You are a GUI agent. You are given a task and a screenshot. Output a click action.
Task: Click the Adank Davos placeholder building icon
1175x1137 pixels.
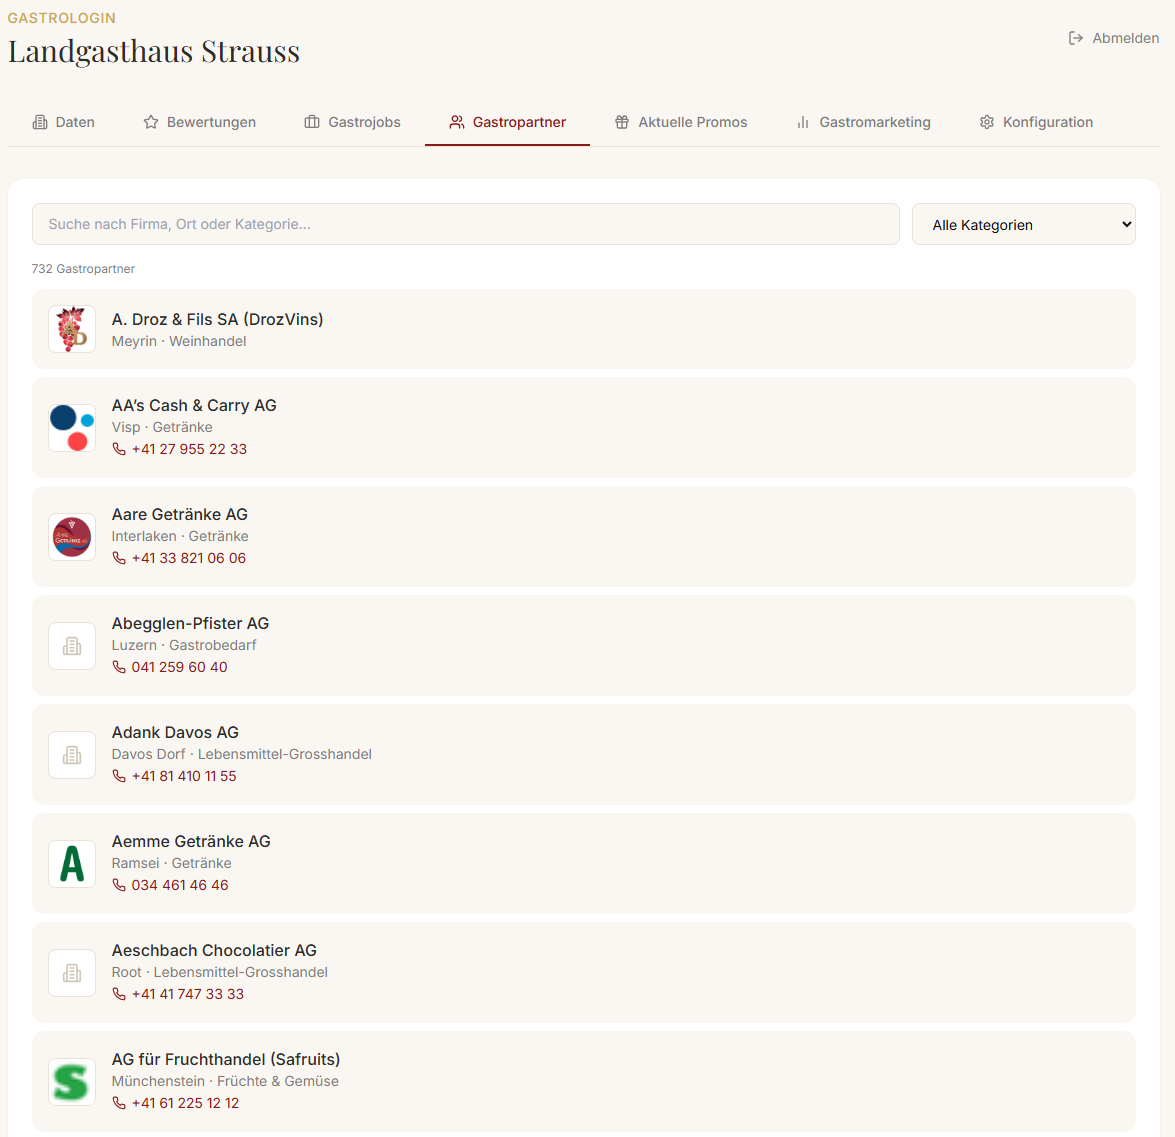[x=72, y=755]
